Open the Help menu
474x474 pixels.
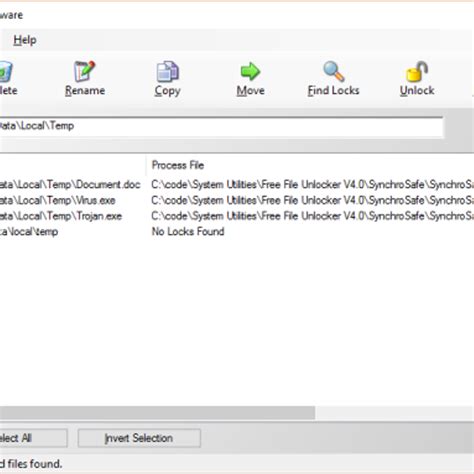[x=25, y=40]
